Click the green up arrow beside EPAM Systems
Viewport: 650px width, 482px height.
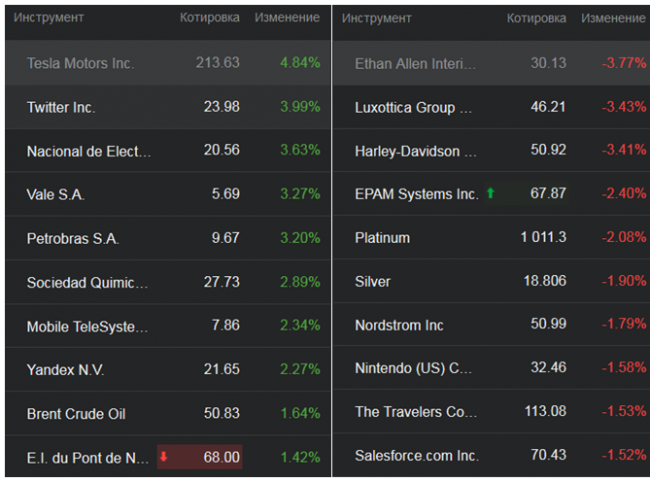point(490,193)
